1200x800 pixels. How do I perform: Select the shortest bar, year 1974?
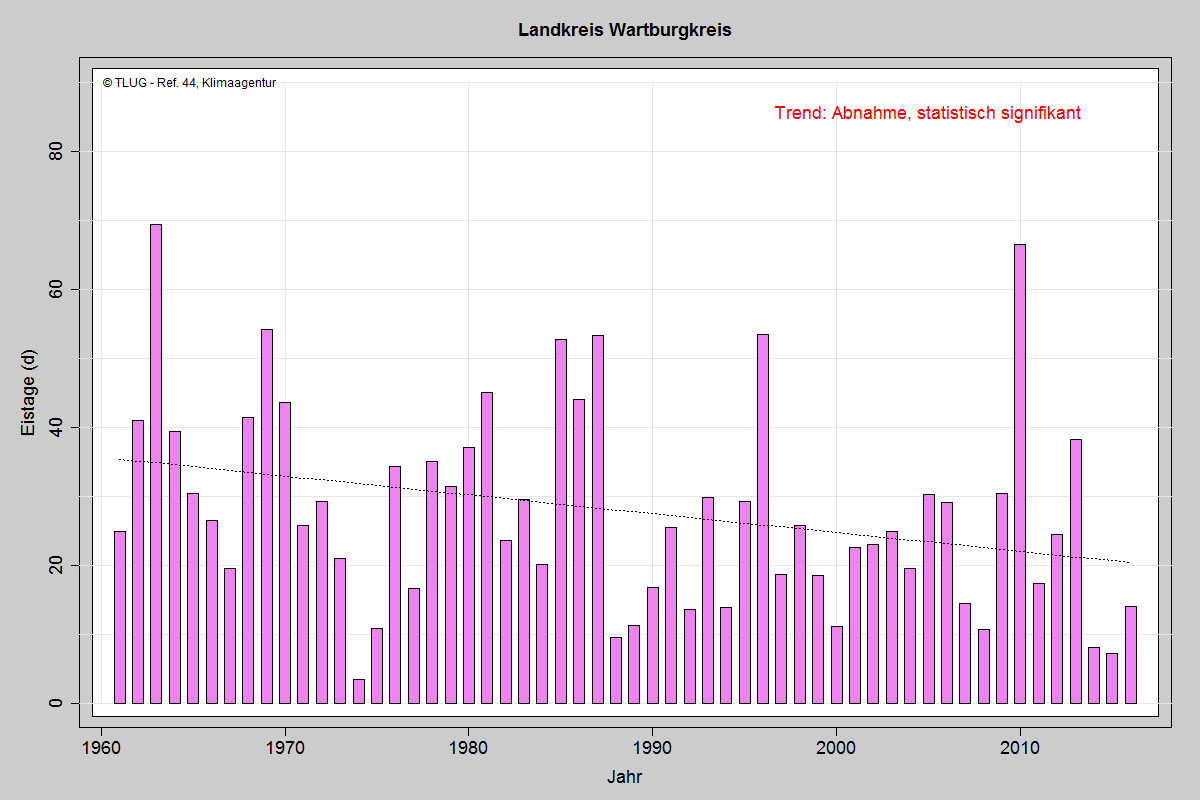[x=358, y=691]
